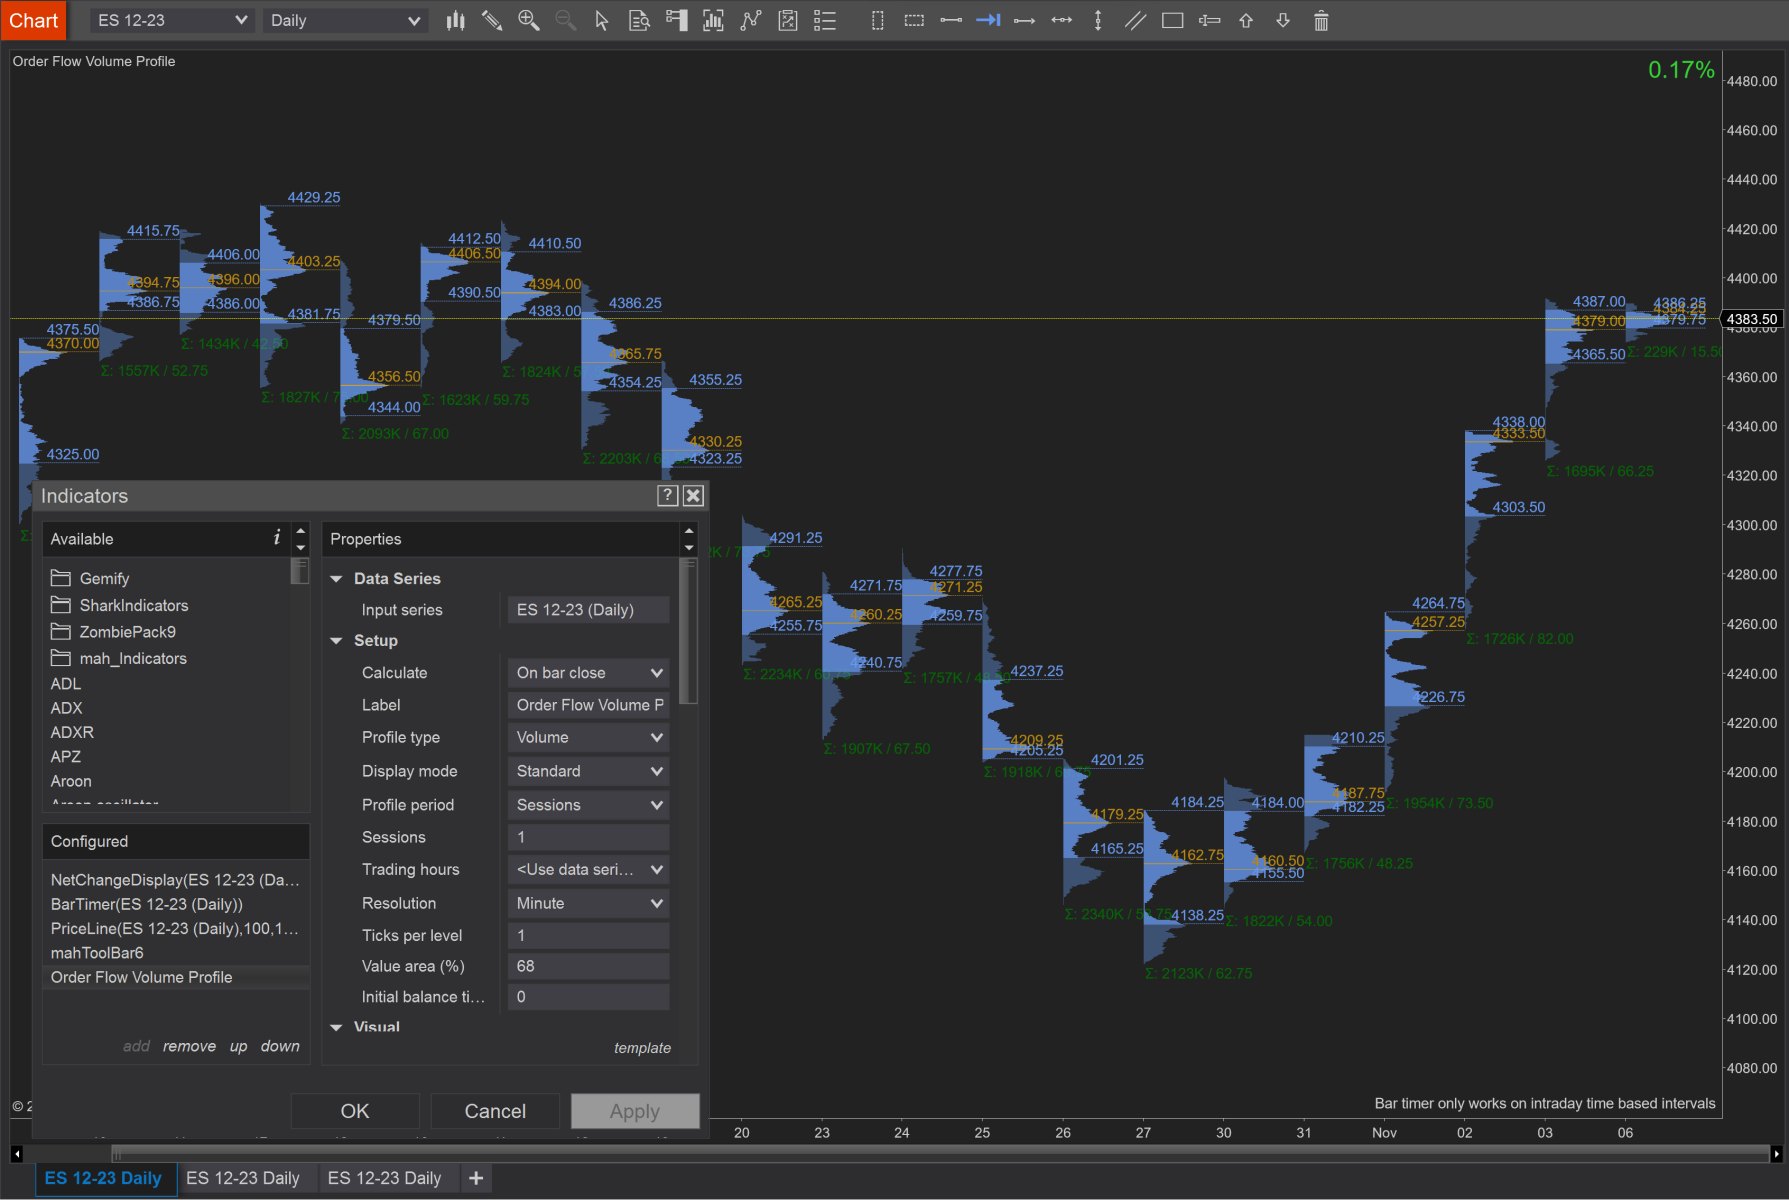Screen dimensions: 1789x1200
Task: Open the Trading hours dropdown
Action: 589,869
